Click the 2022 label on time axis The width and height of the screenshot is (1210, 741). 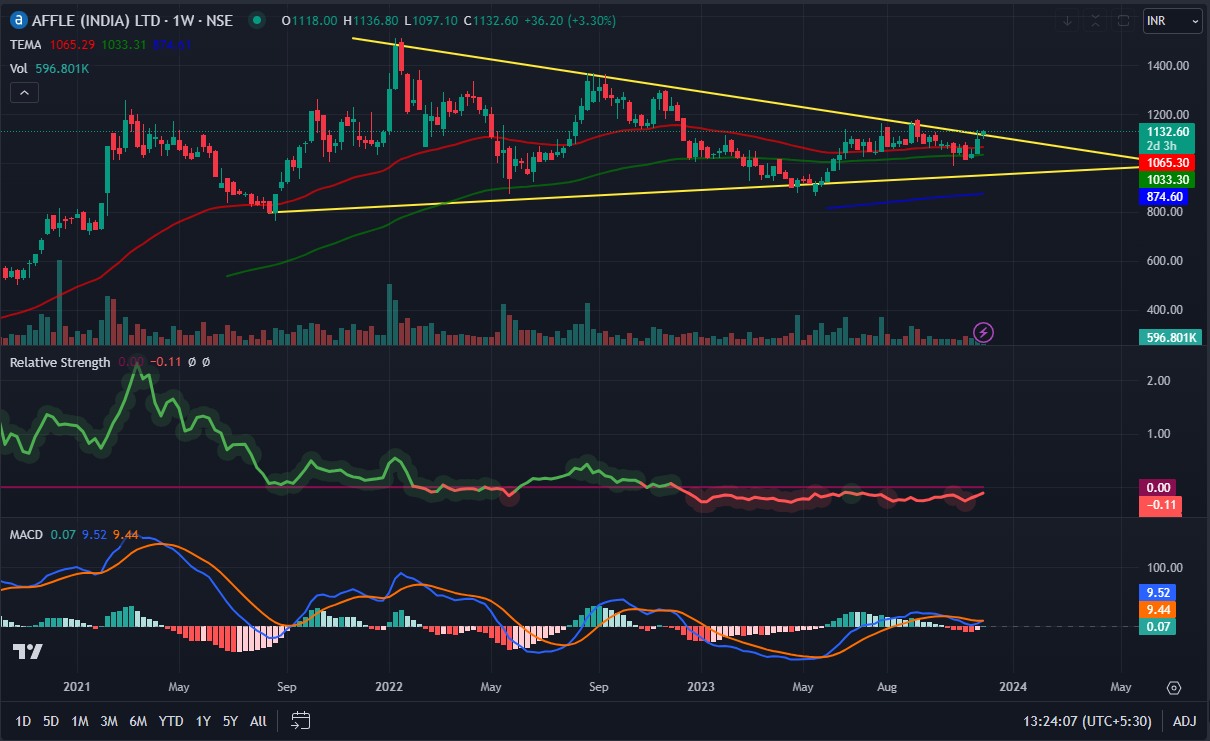388,688
